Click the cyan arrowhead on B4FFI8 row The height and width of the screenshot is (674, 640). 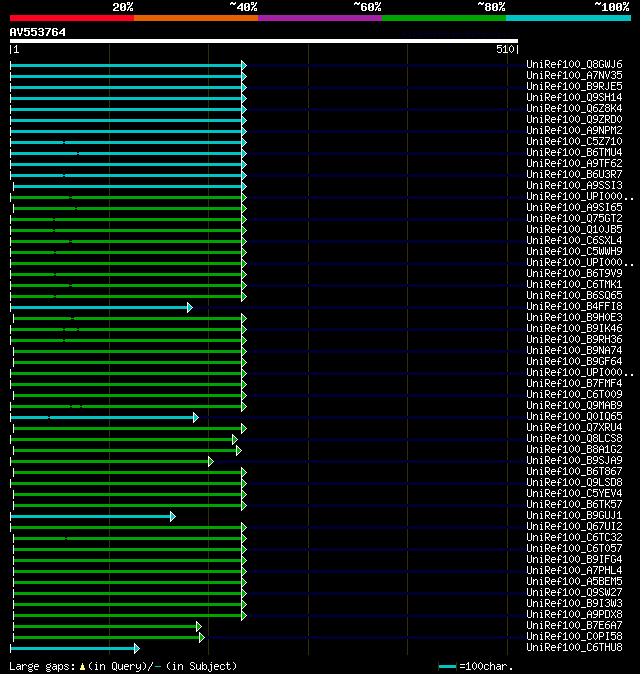(190, 307)
